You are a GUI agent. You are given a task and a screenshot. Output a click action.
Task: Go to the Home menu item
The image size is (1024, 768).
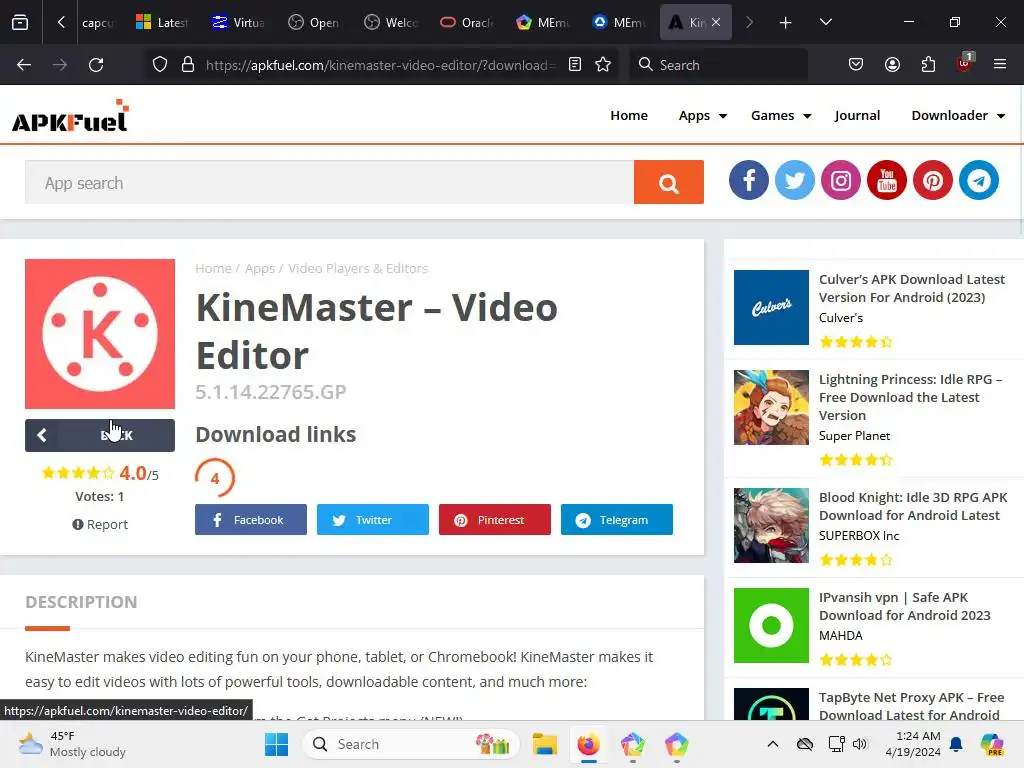pyautogui.click(x=629, y=116)
